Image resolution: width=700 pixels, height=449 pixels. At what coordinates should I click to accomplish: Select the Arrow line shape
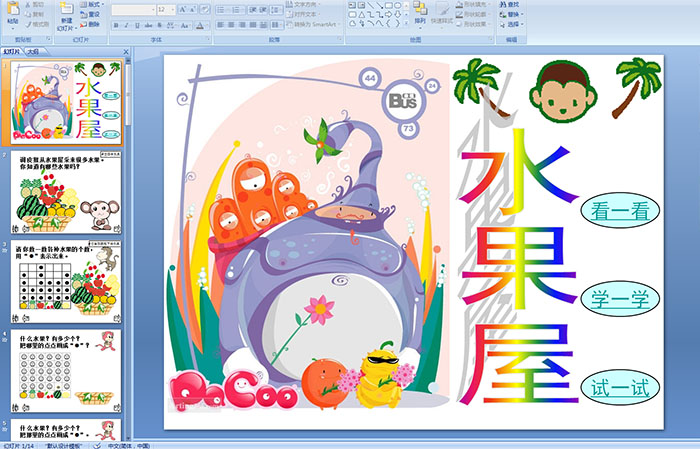379,5
